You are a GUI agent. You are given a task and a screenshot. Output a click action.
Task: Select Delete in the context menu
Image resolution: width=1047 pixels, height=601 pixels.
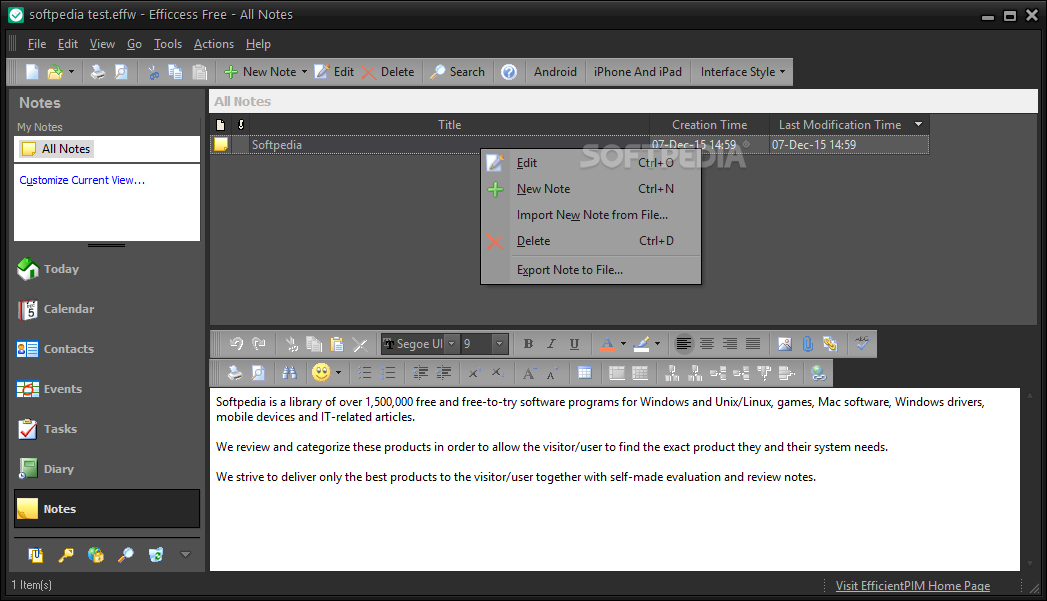point(591,241)
